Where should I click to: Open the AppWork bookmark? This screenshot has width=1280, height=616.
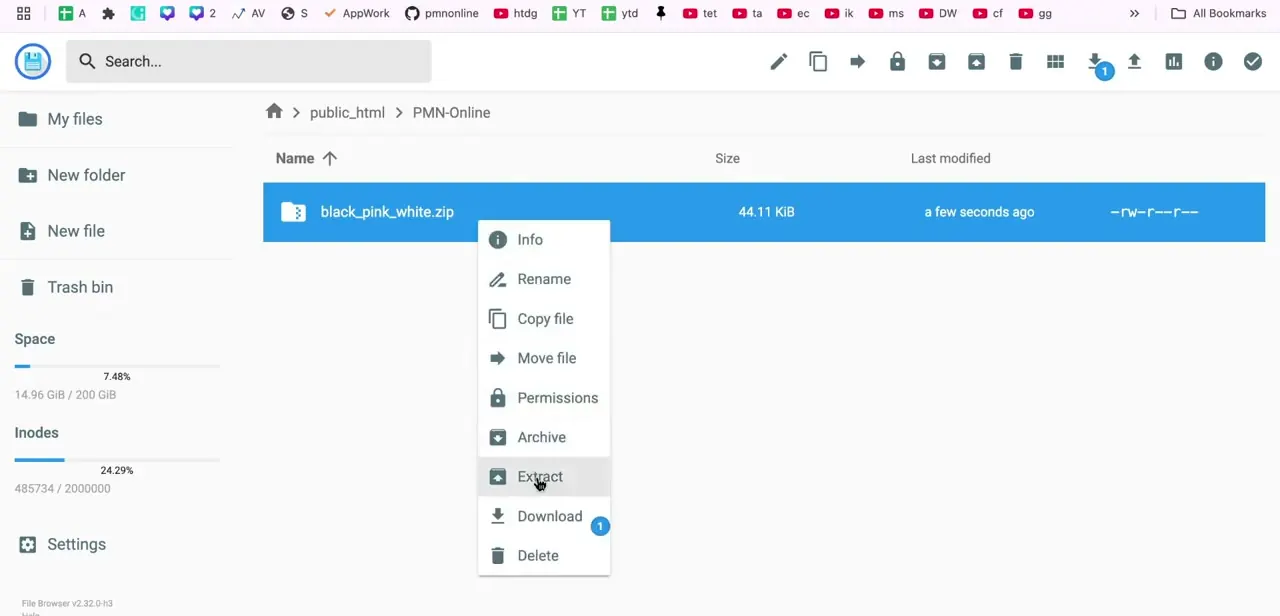pos(356,13)
